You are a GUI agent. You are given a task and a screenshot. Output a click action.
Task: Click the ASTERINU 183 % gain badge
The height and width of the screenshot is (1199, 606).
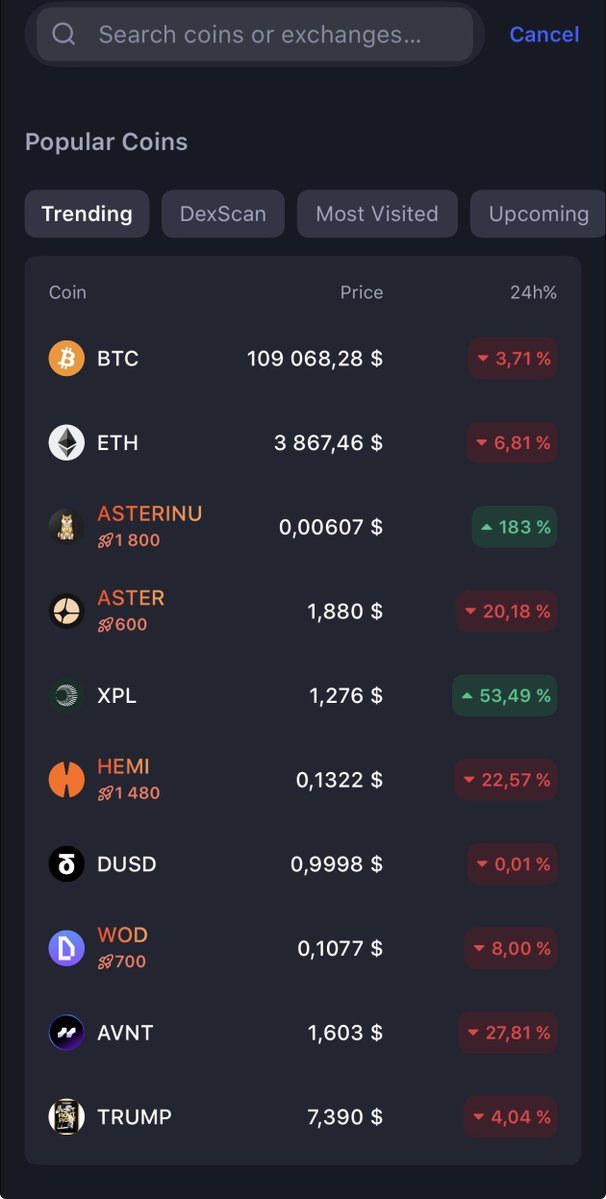point(514,526)
